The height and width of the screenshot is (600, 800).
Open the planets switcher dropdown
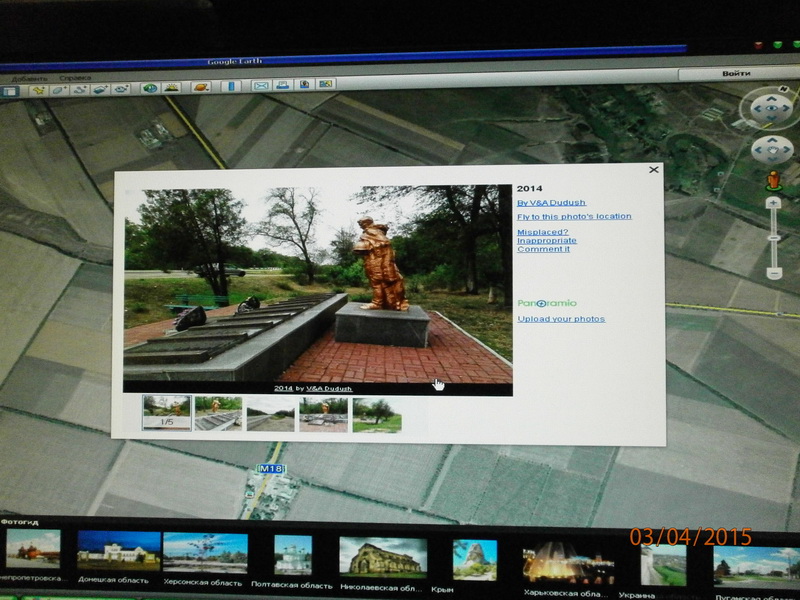[x=201, y=87]
